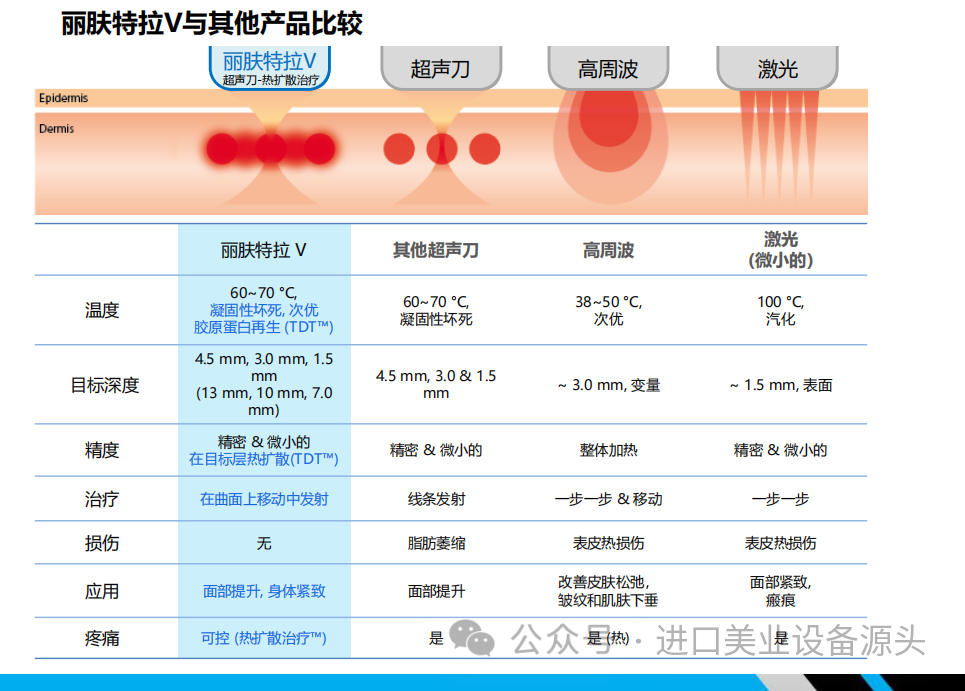Select the 高周波 device tab
This screenshot has height=691, width=965.
(x=608, y=68)
